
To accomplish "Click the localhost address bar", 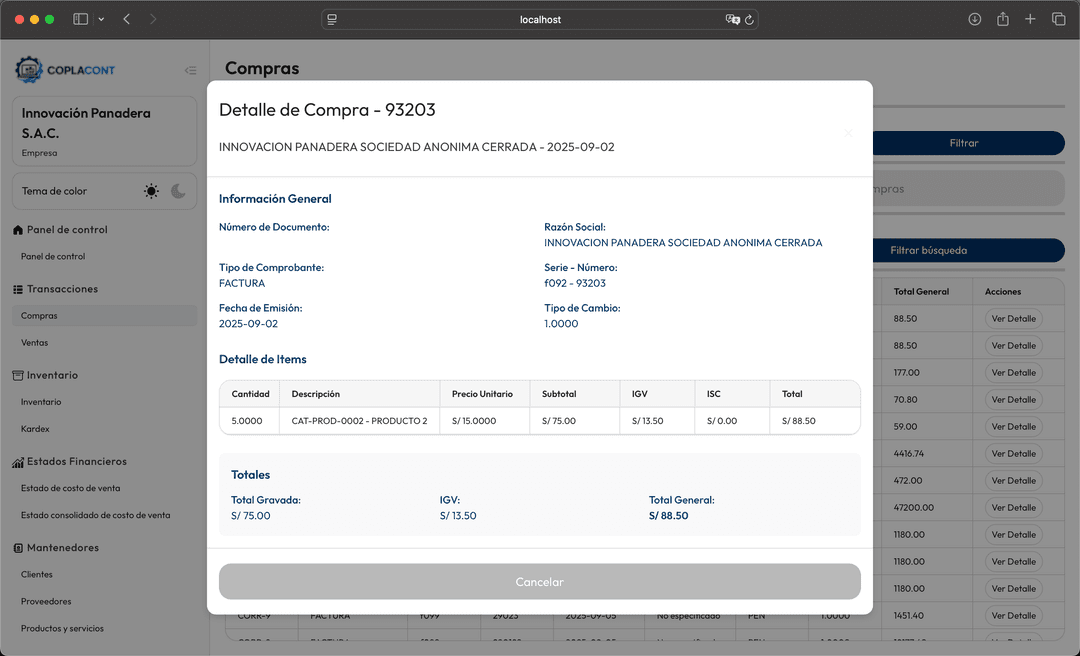I will [x=540, y=18].
